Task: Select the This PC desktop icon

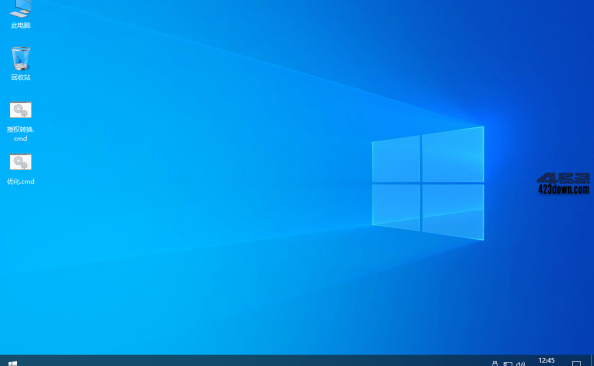Action: (20, 14)
